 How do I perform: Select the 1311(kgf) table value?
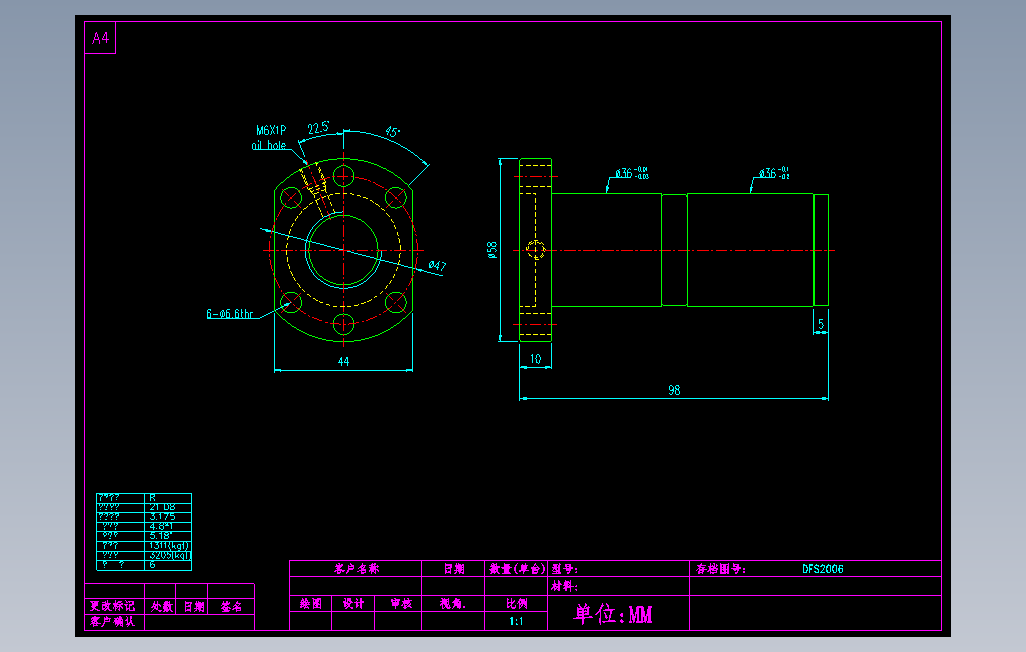(x=169, y=545)
